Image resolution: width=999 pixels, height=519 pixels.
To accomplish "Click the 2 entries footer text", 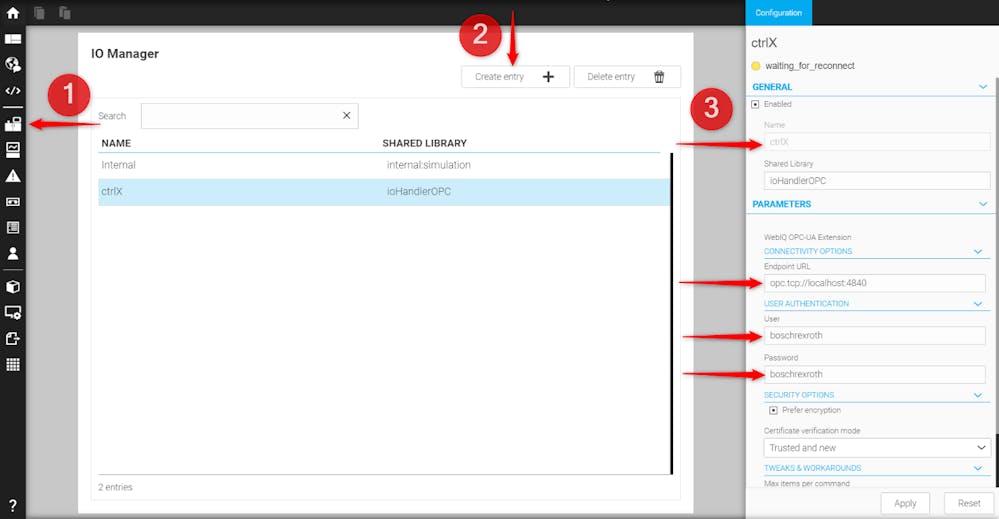I will point(115,487).
